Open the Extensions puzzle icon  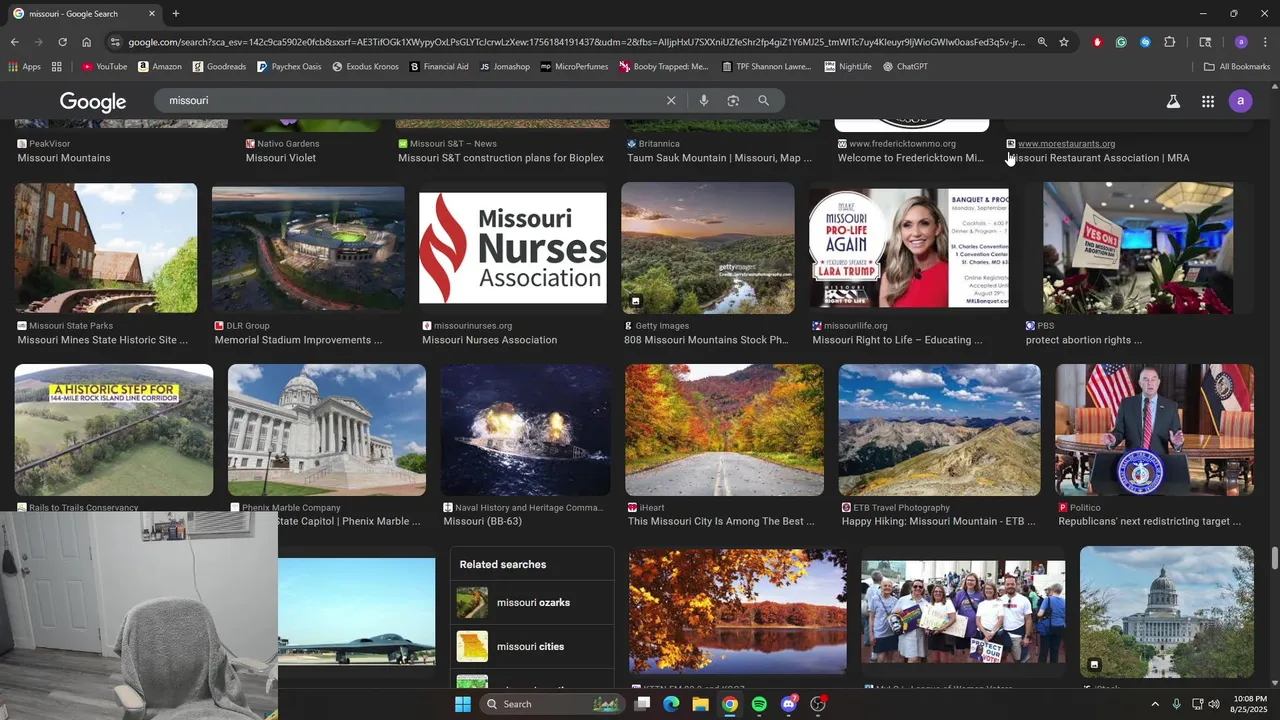[x=1170, y=42]
